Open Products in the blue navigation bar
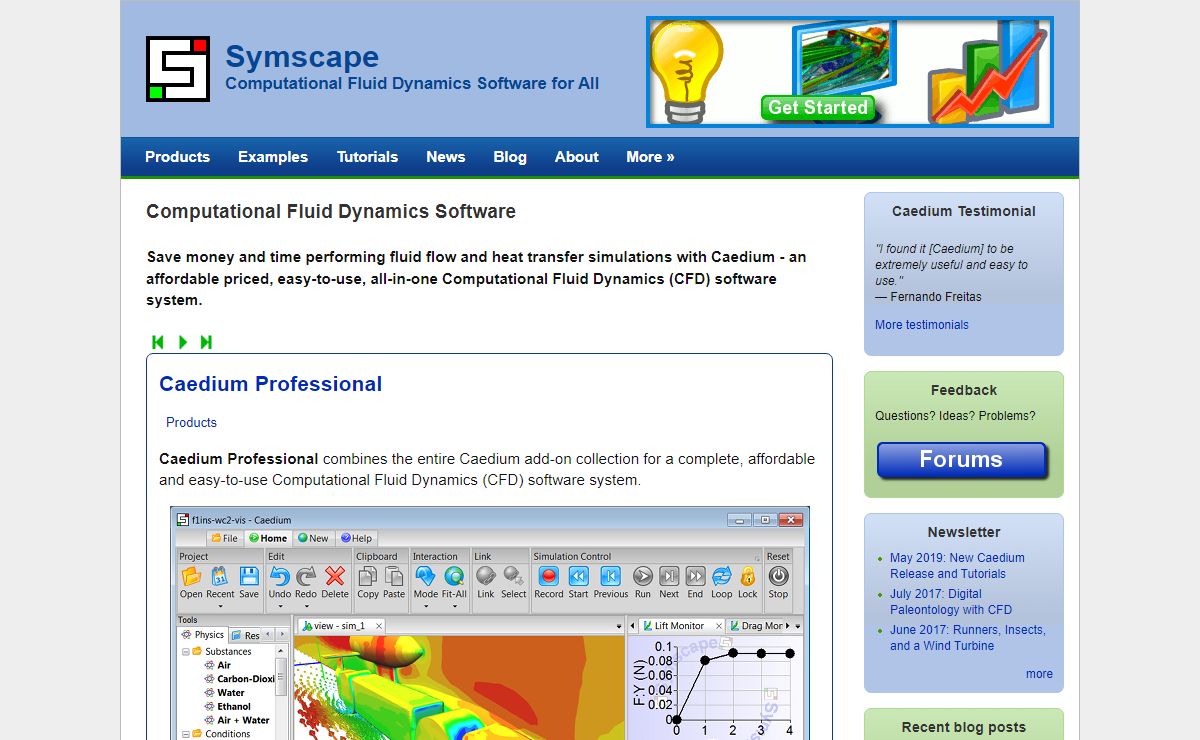 tap(177, 157)
